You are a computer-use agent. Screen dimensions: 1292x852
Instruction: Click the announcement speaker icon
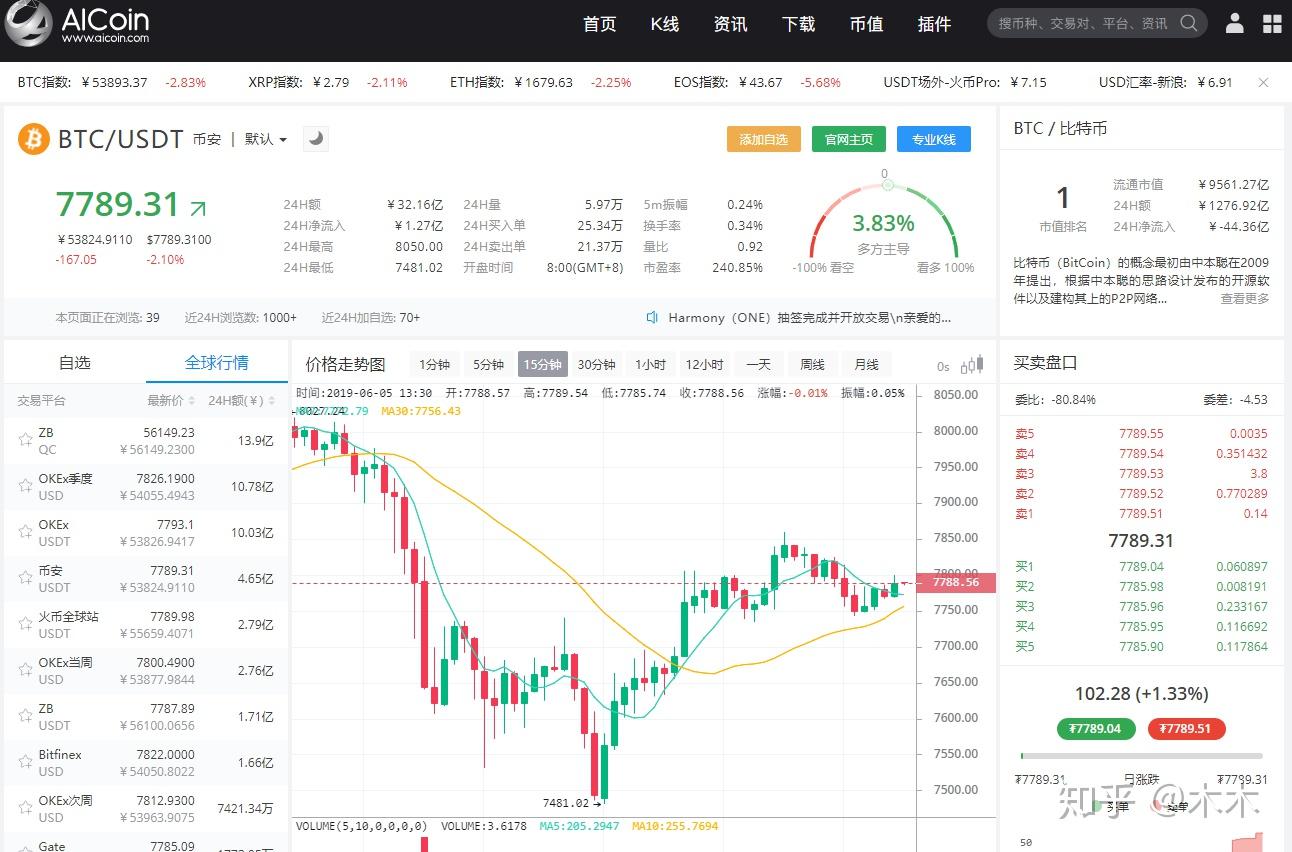(652, 317)
